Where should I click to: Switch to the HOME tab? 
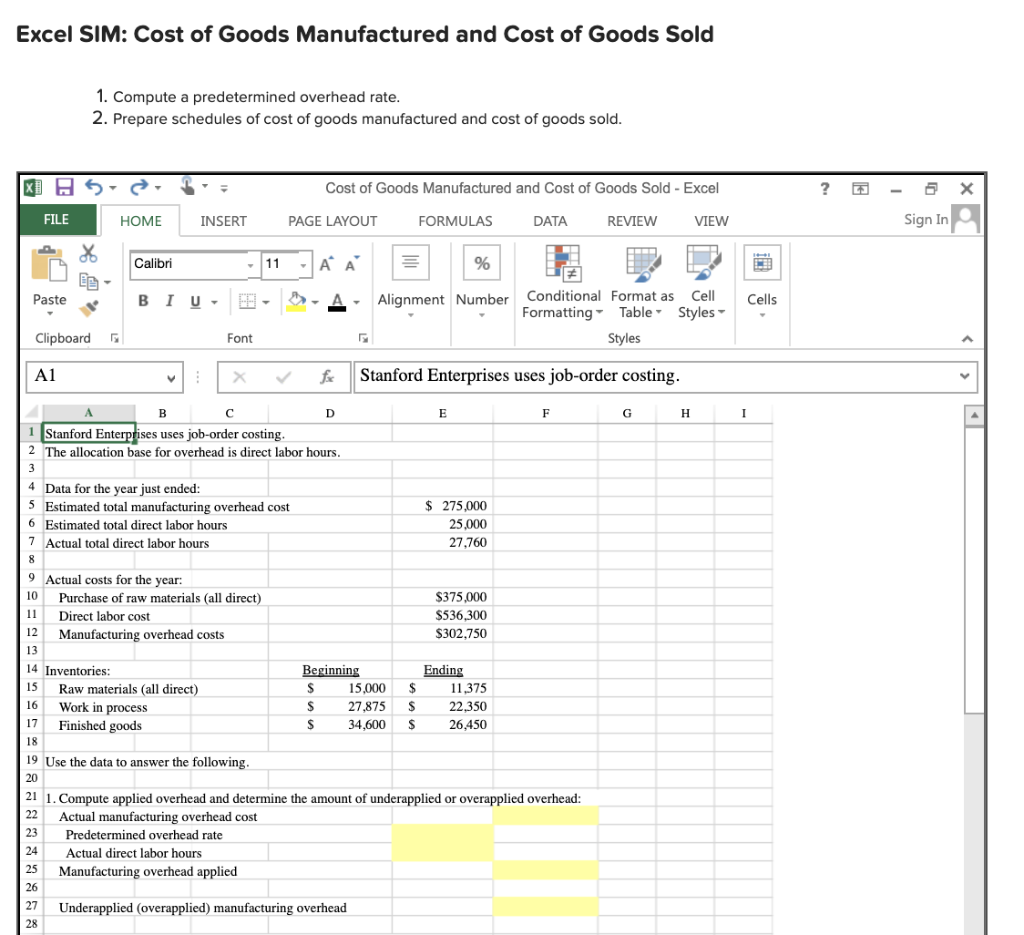[140, 221]
